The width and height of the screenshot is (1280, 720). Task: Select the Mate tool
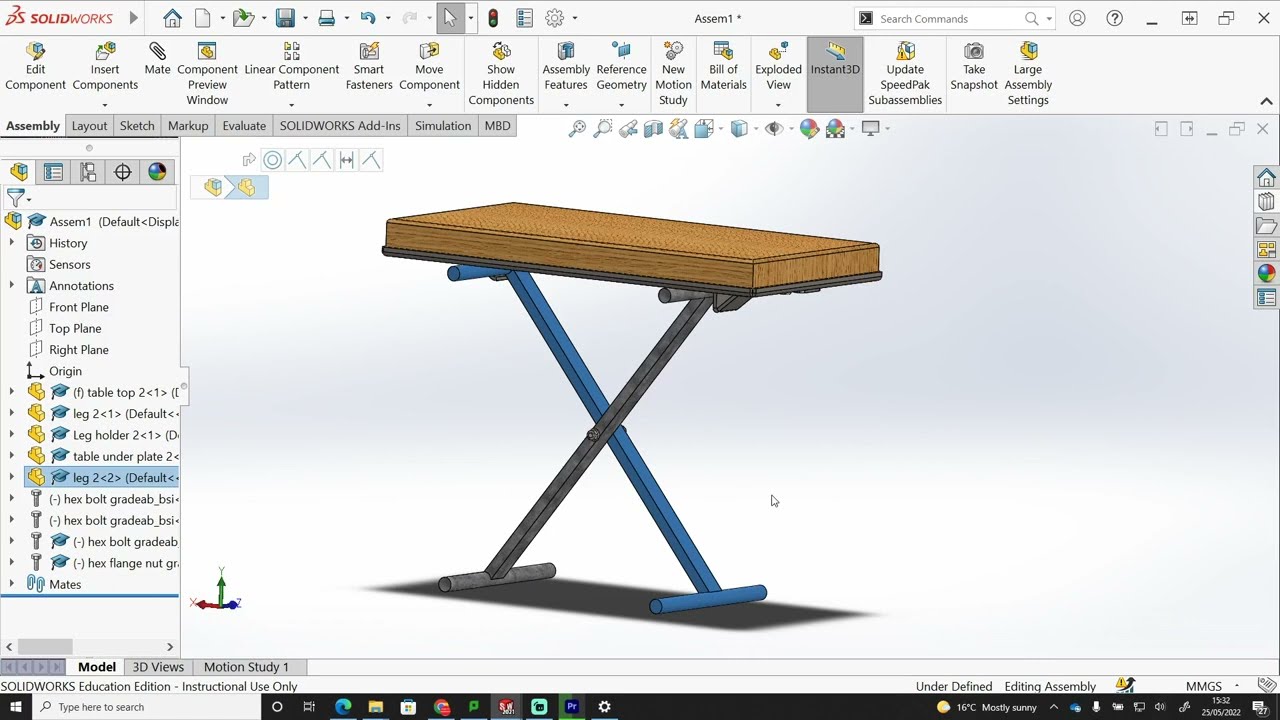157,60
